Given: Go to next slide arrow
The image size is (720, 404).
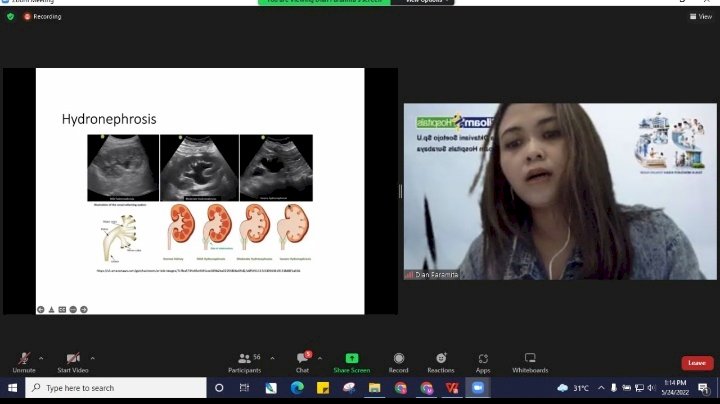Looking at the screenshot, I should tap(84, 309).
